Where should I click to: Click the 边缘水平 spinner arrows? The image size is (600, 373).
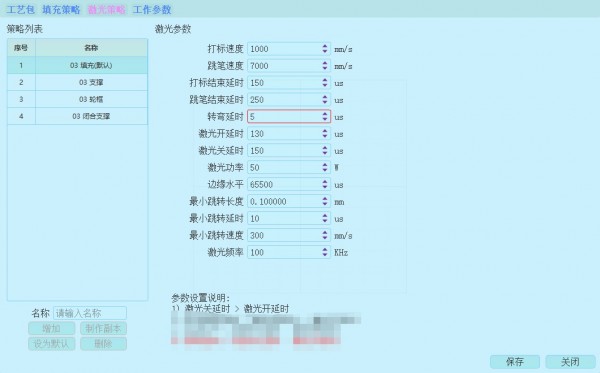tap(325, 184)
